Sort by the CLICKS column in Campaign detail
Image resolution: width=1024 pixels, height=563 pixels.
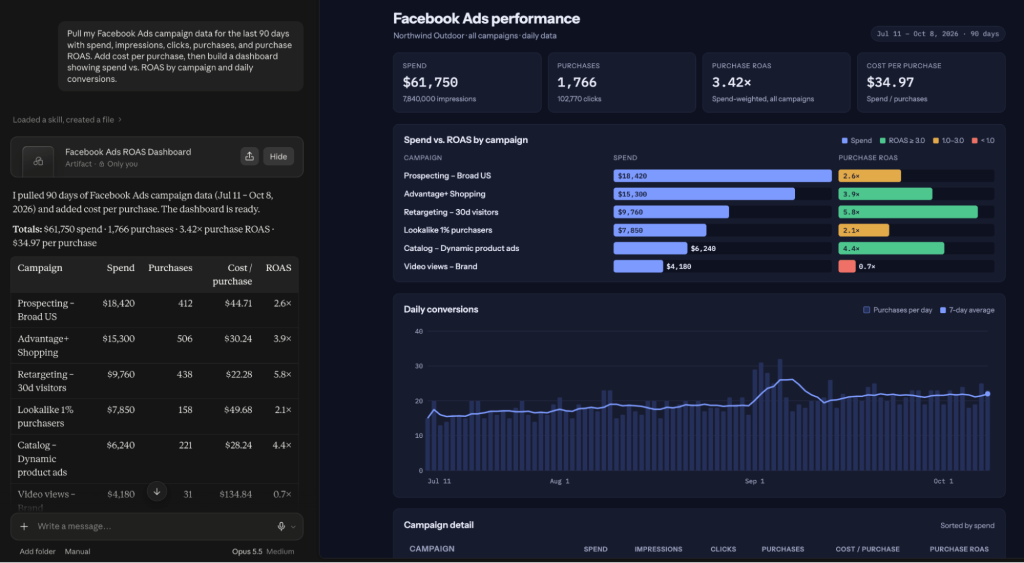point(723,549)
